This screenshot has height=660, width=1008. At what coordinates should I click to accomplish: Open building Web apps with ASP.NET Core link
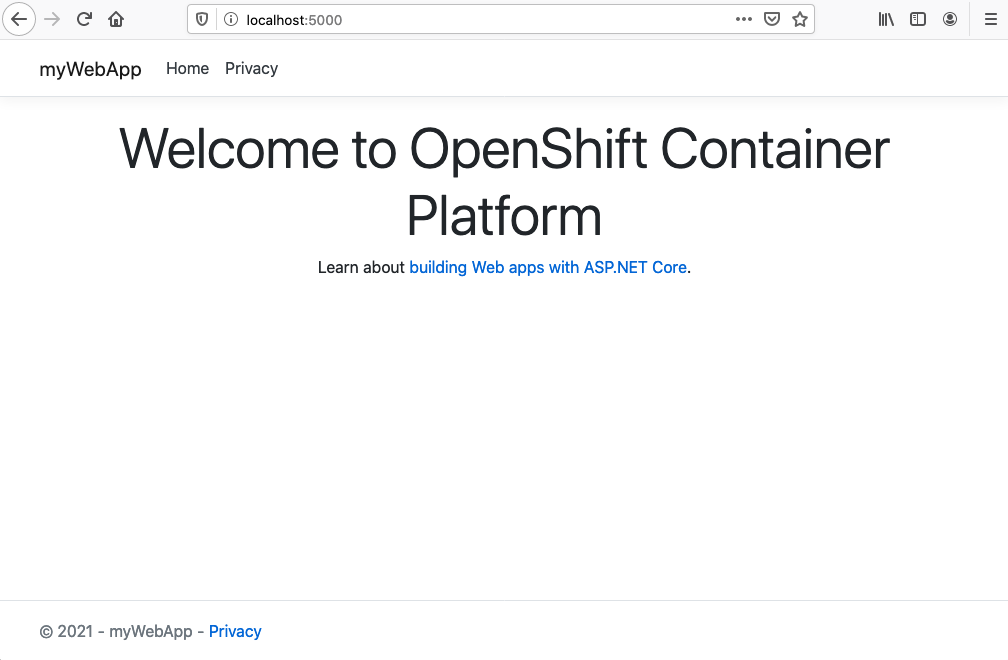coord(548,267)
